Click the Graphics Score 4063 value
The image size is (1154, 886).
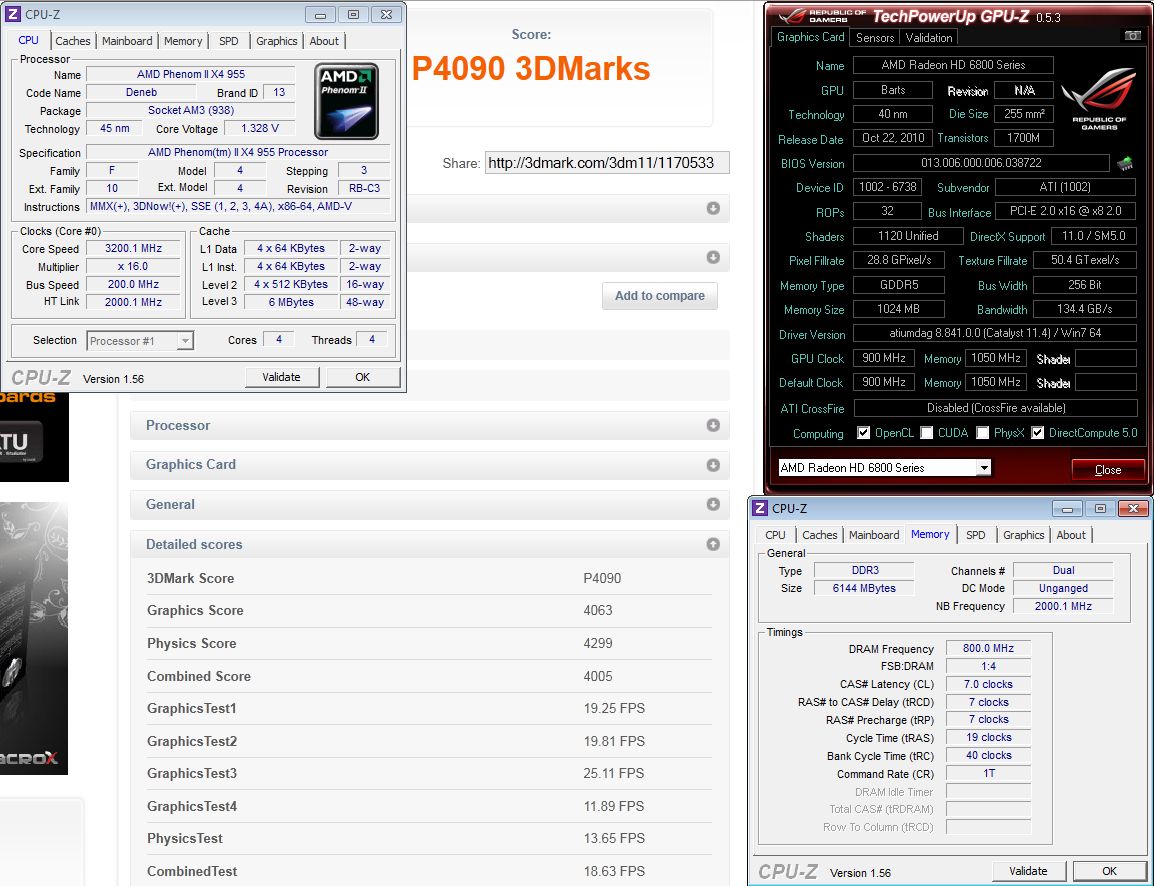pos(598,610)
